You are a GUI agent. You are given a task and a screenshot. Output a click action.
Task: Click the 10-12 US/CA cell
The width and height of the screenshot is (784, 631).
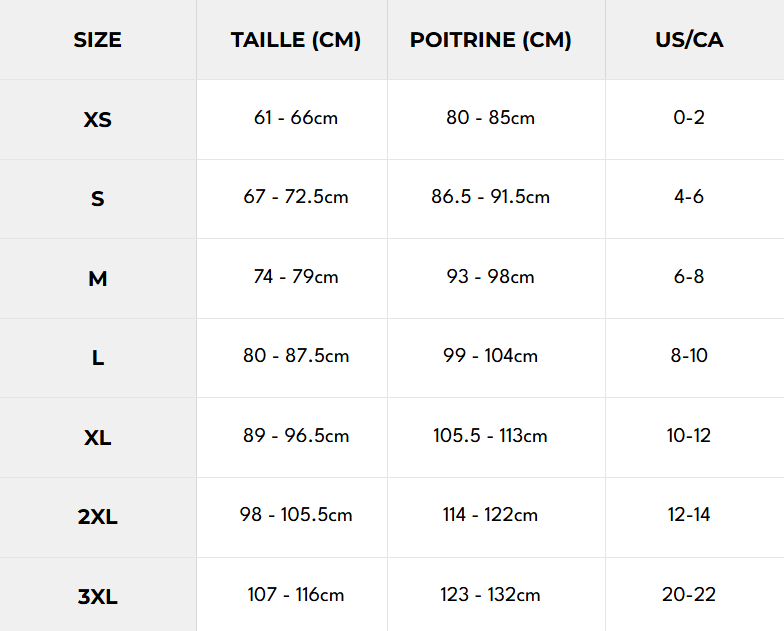coord(689,436)
